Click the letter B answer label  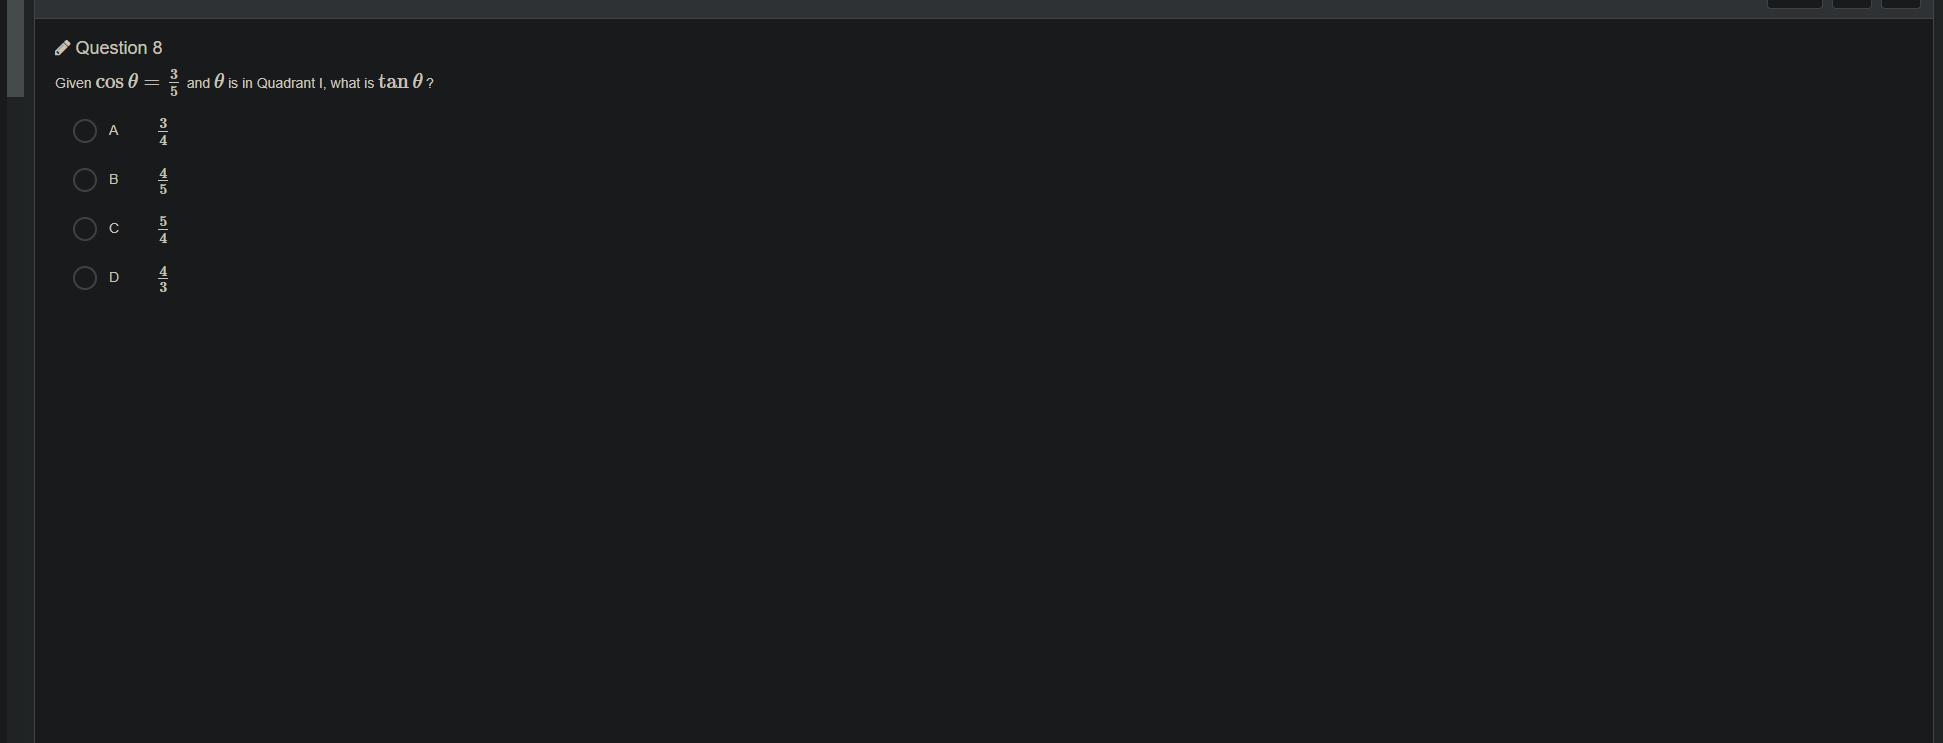click(x=114, y=180)
